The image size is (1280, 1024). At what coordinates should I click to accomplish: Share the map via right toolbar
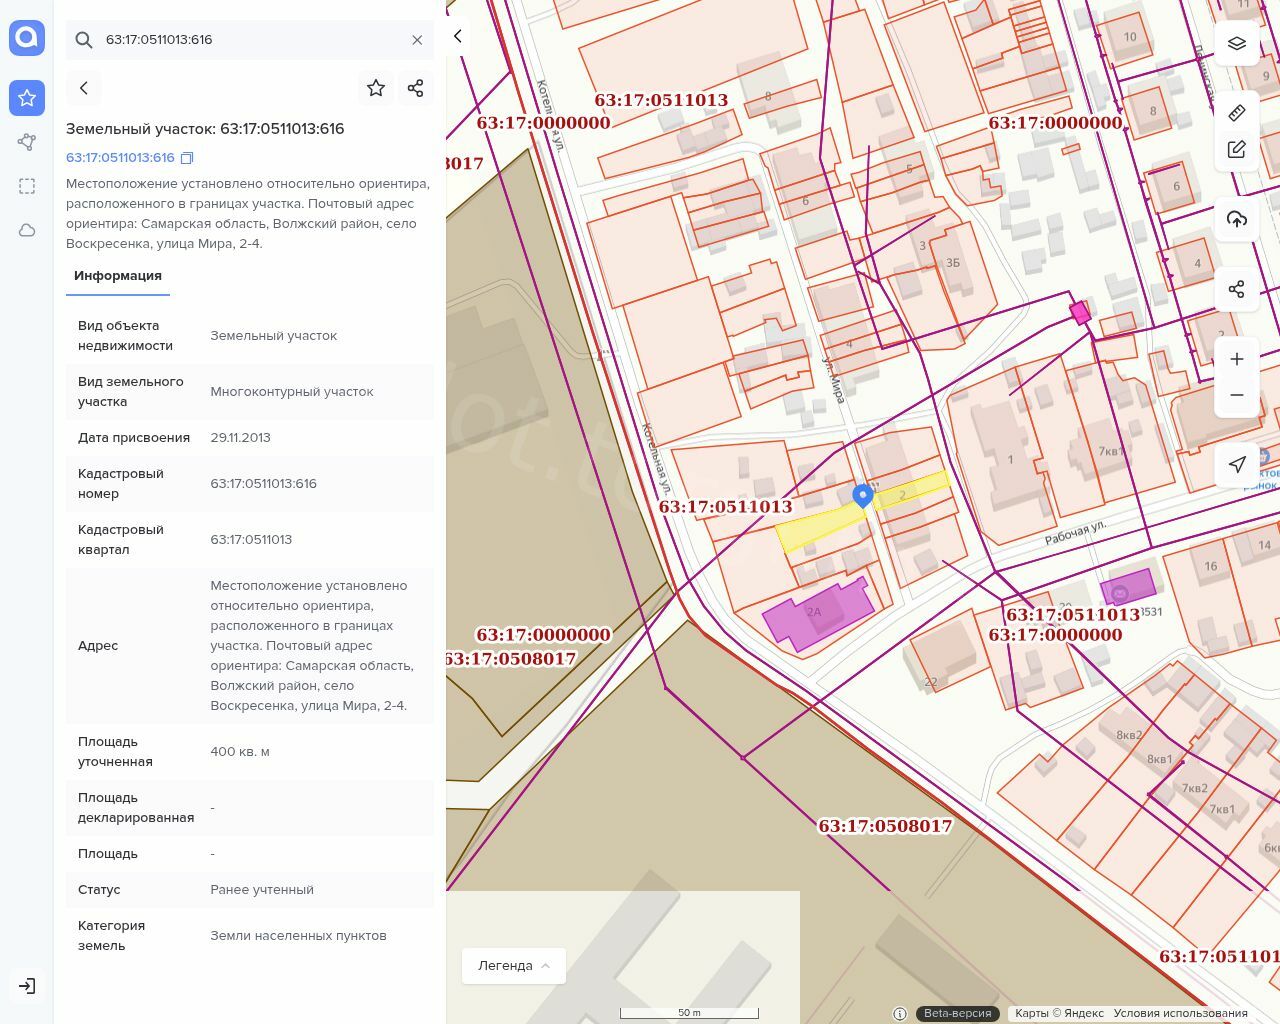pyautogui.click(x=1236, y=289)
